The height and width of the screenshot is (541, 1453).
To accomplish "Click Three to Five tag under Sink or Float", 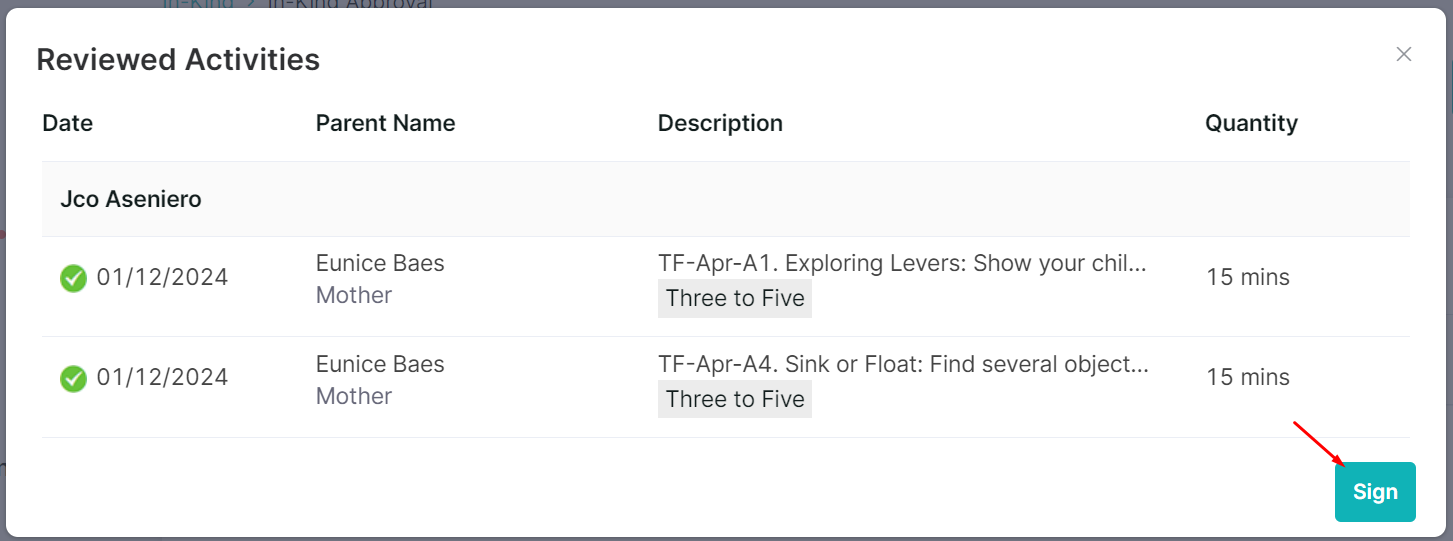I will pyautogui.click(x=735, y=399).
